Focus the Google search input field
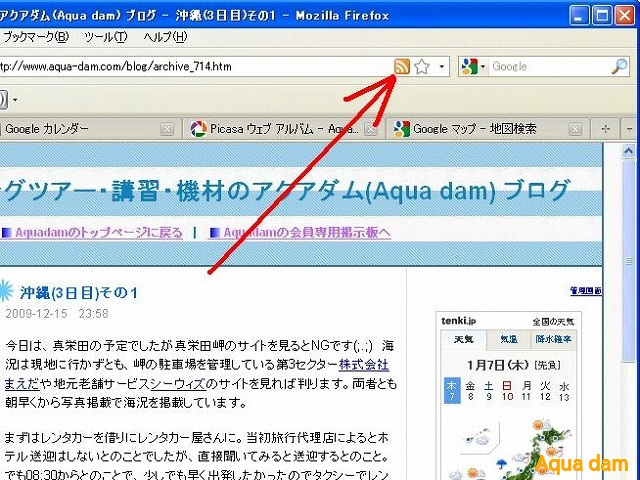The image size is (640, 480). 549,66
